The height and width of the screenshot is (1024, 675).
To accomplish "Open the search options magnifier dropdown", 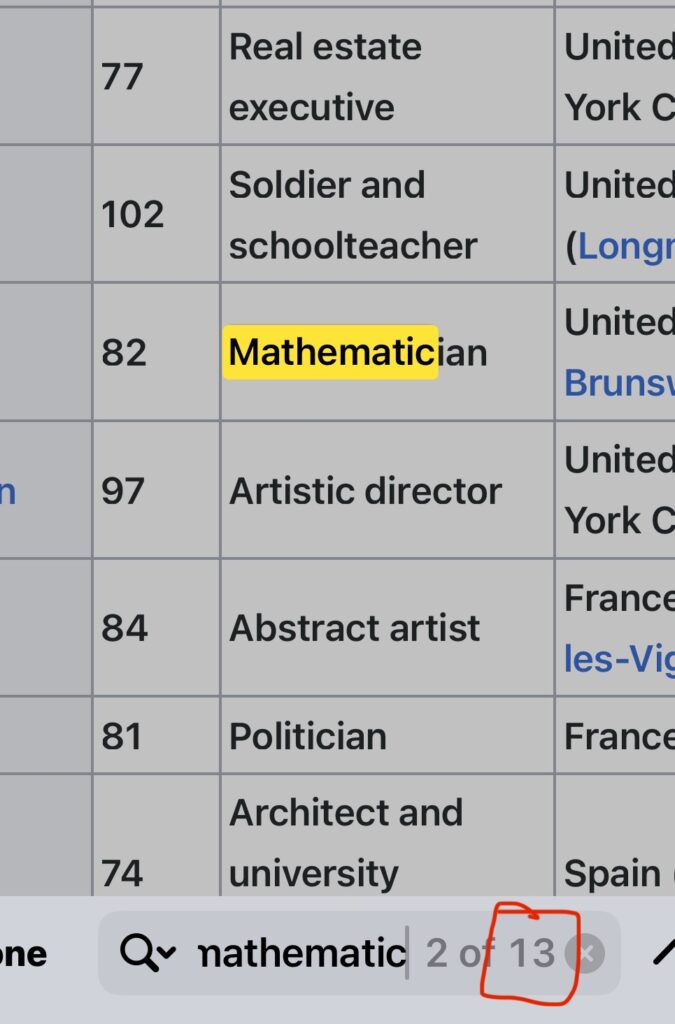I will (147, 953).
